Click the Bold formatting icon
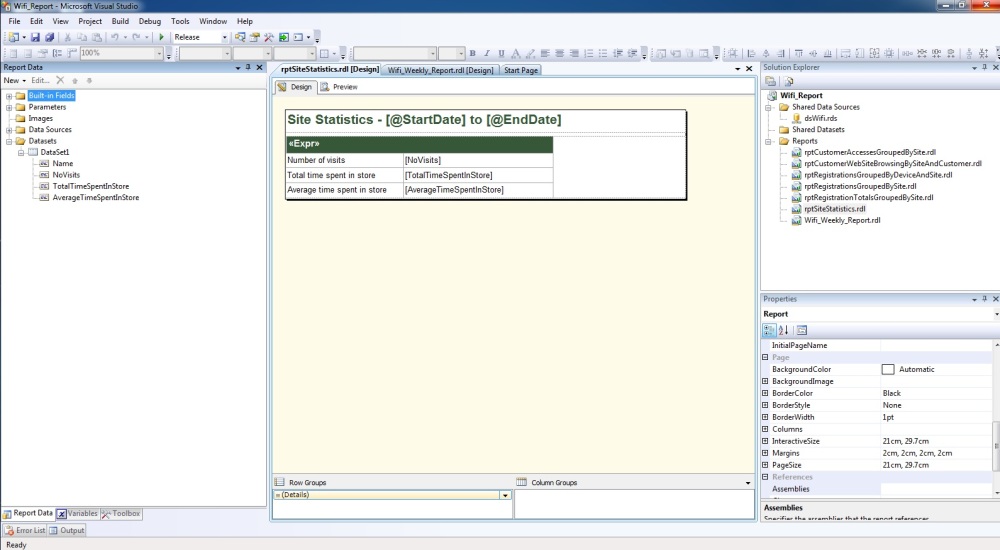The height and width of the screenshot is (550, 1000). [473, 53]
